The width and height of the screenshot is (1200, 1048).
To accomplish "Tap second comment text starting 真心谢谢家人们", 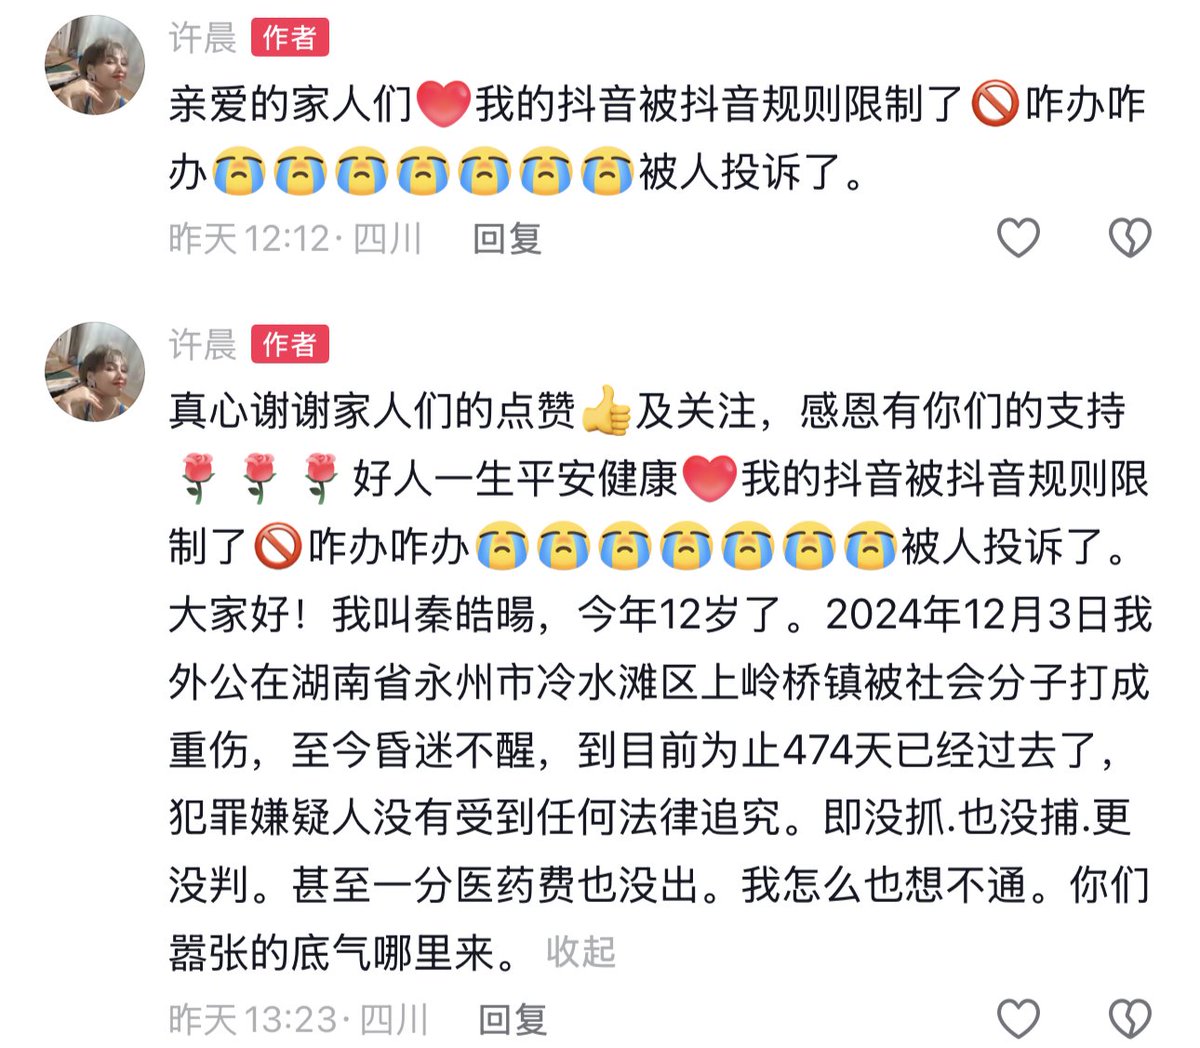I will 660,682.
